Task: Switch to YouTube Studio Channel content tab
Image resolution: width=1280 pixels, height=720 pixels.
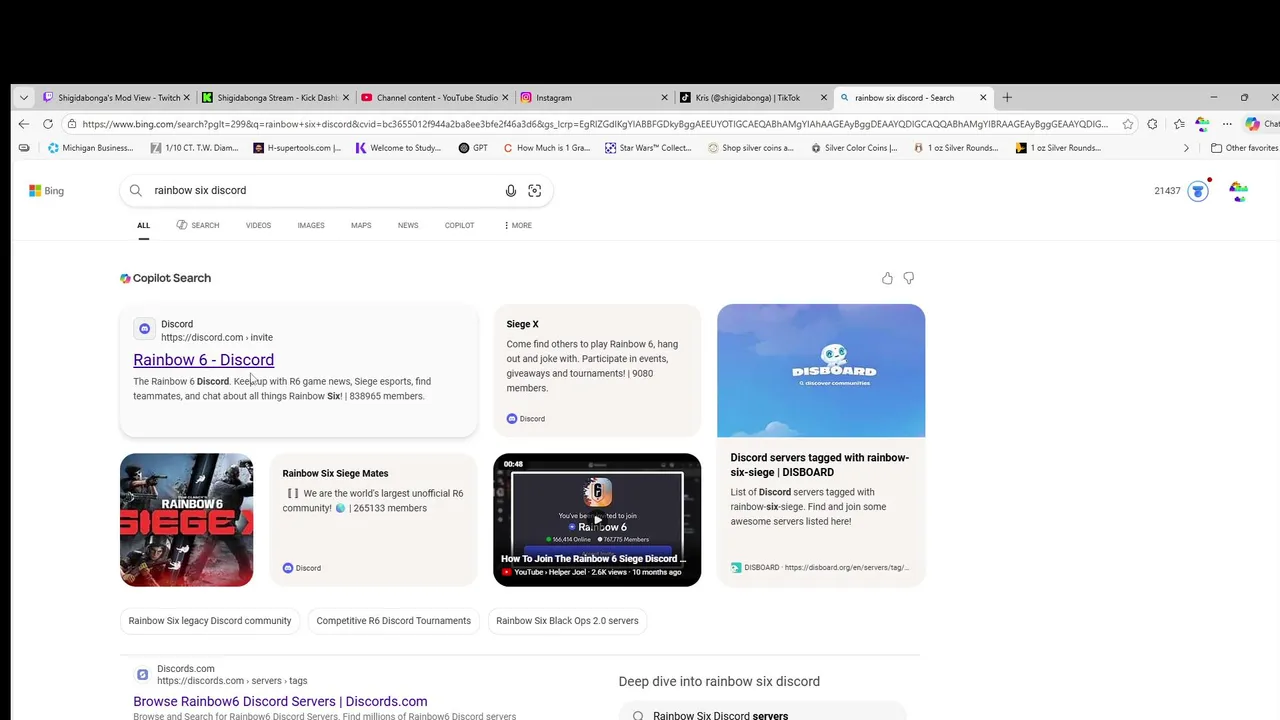Action: [434, 98]
